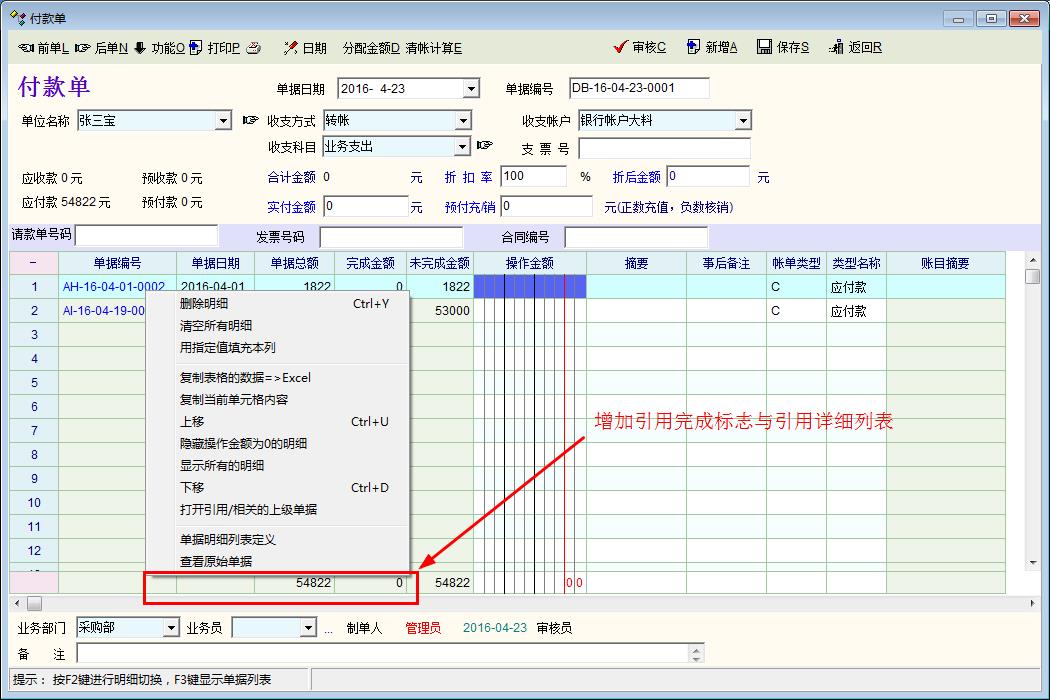This screenshot has height=700, width=1050.
Task: Approve the document with 审核 checkmark
Action: point(621,47)
